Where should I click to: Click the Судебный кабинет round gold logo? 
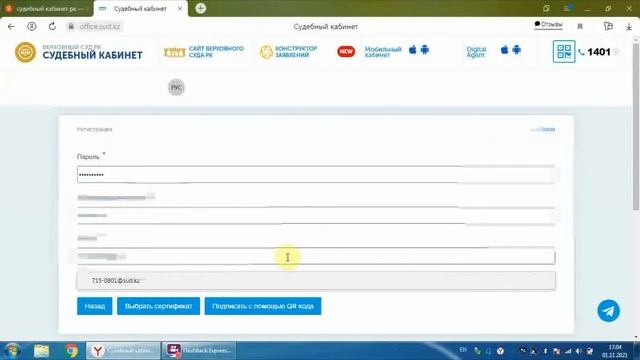tap(25, 52)
